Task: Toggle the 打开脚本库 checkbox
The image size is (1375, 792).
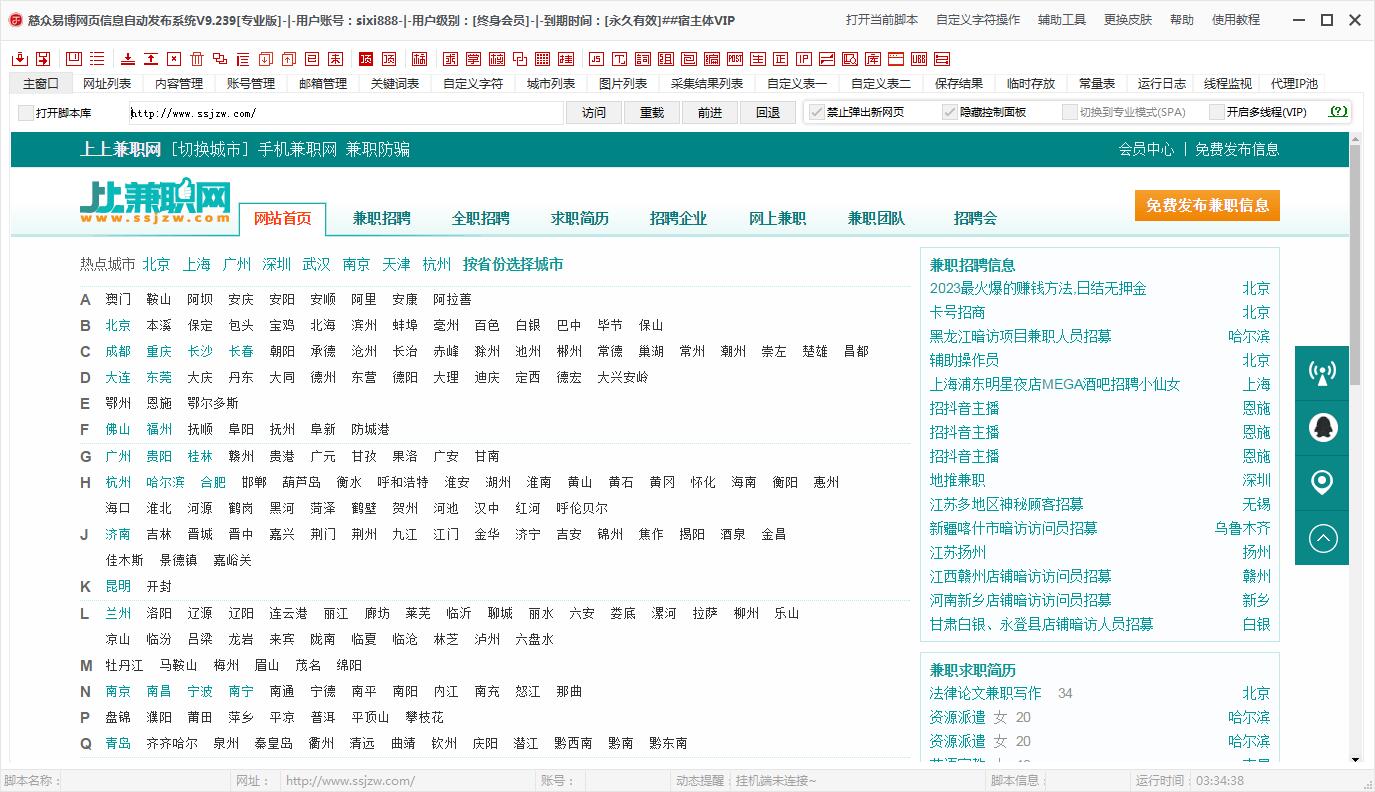Action: [26, 113]
